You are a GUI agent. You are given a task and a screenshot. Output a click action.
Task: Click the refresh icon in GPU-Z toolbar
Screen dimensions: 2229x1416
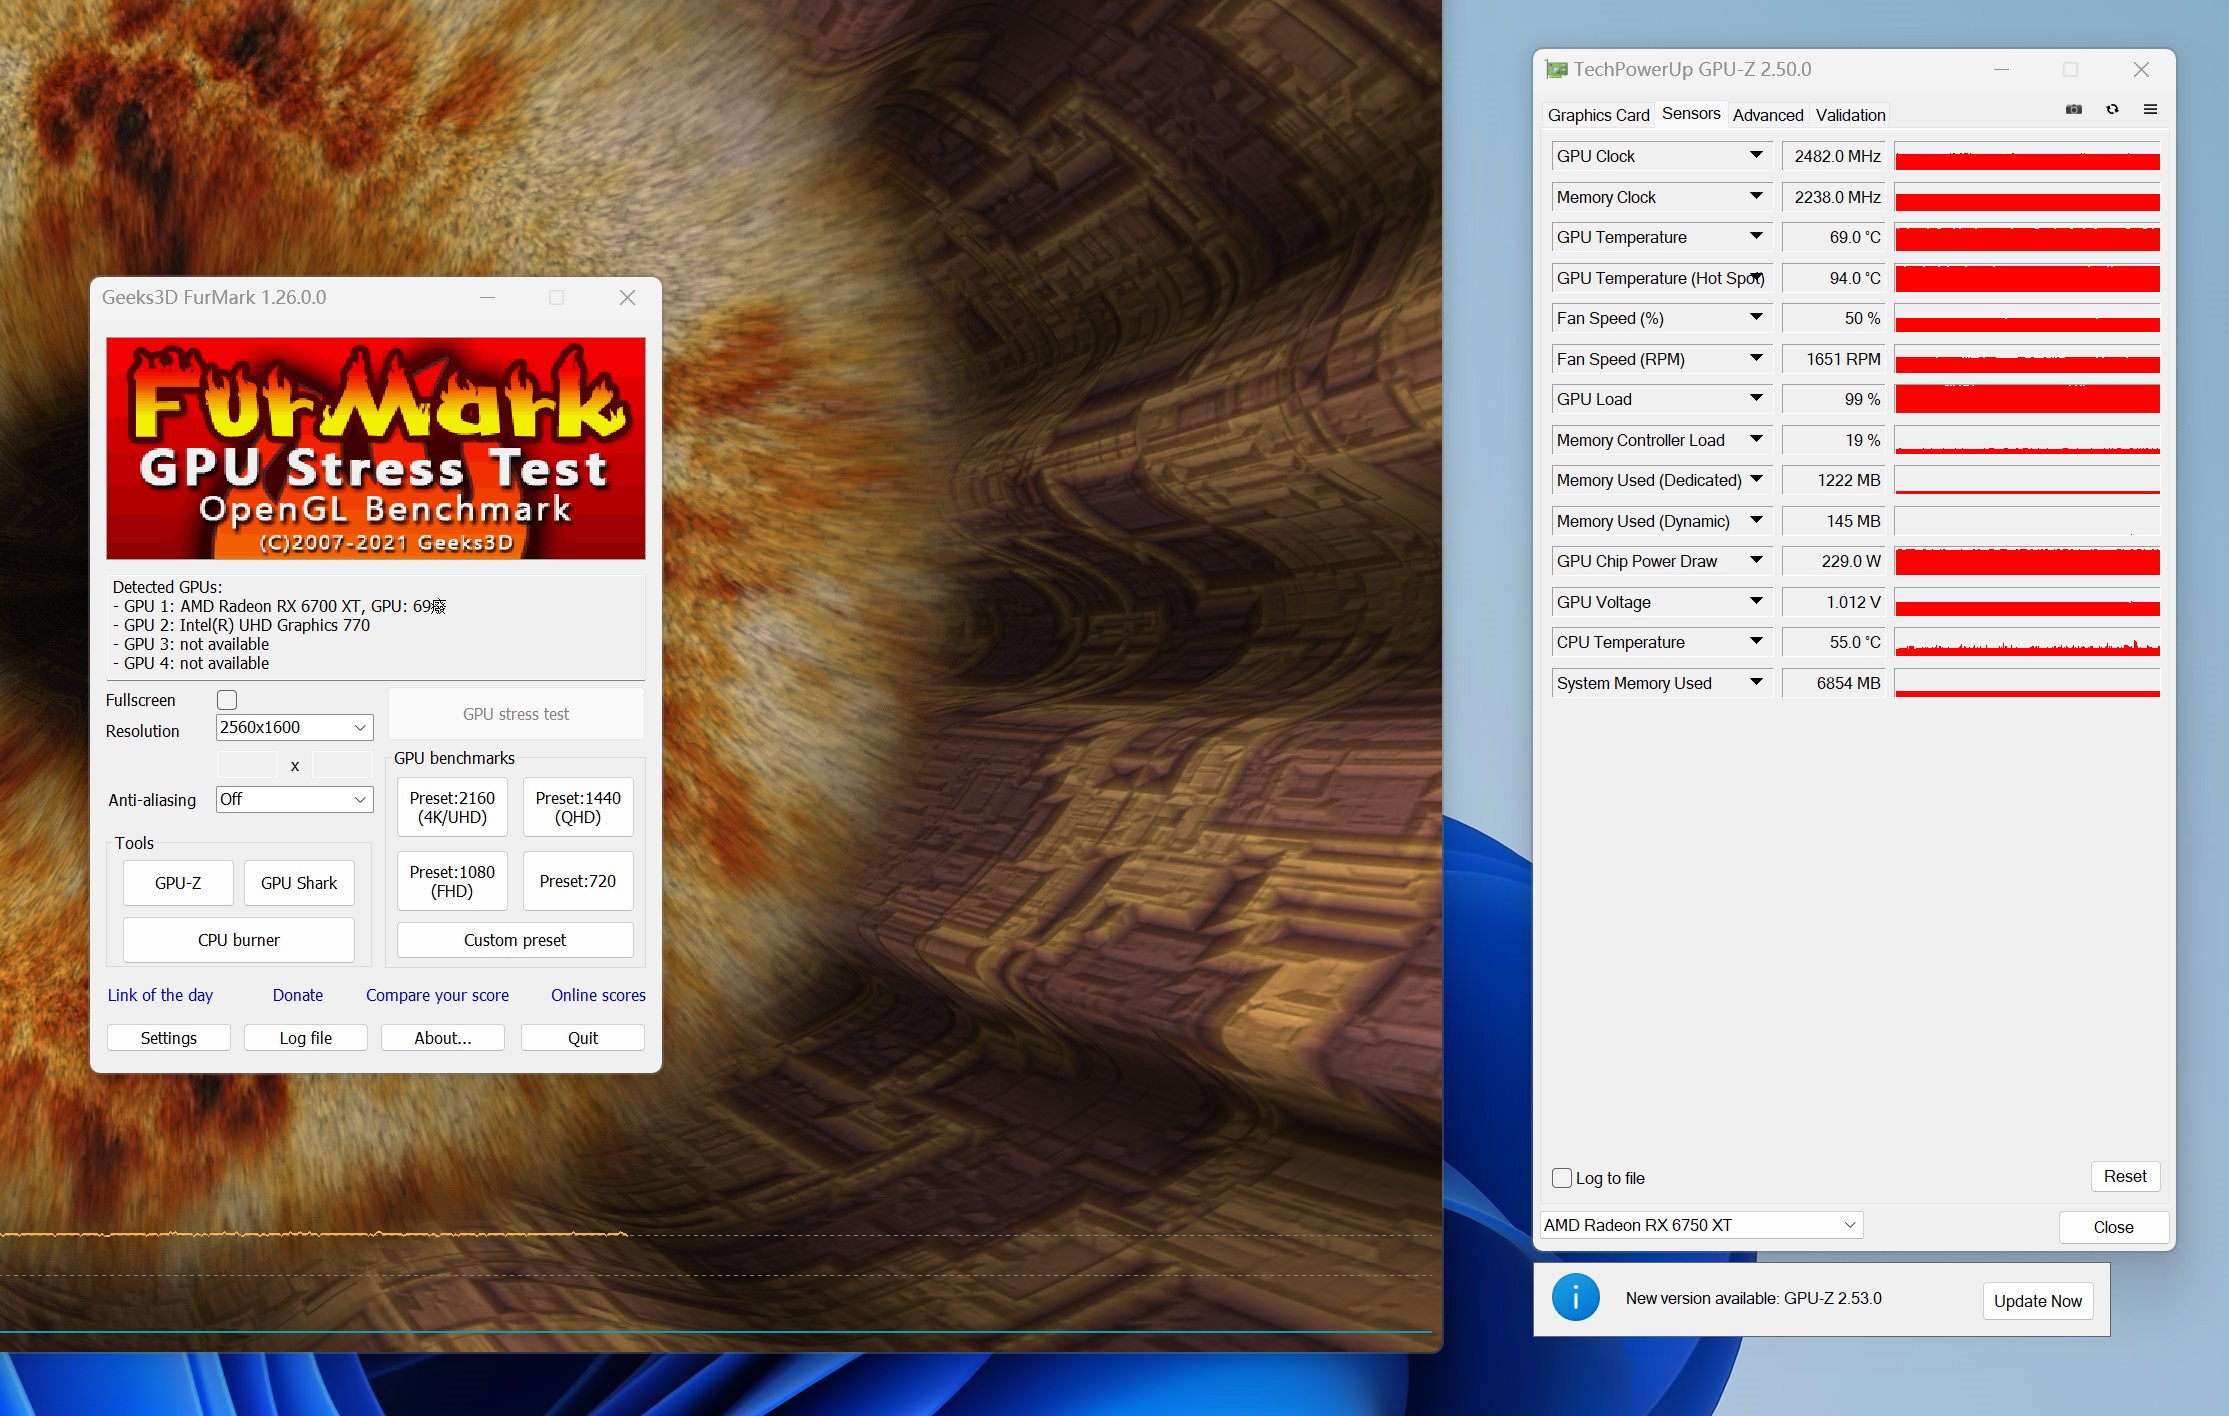pyautogui.click(x=2110, y=110)
